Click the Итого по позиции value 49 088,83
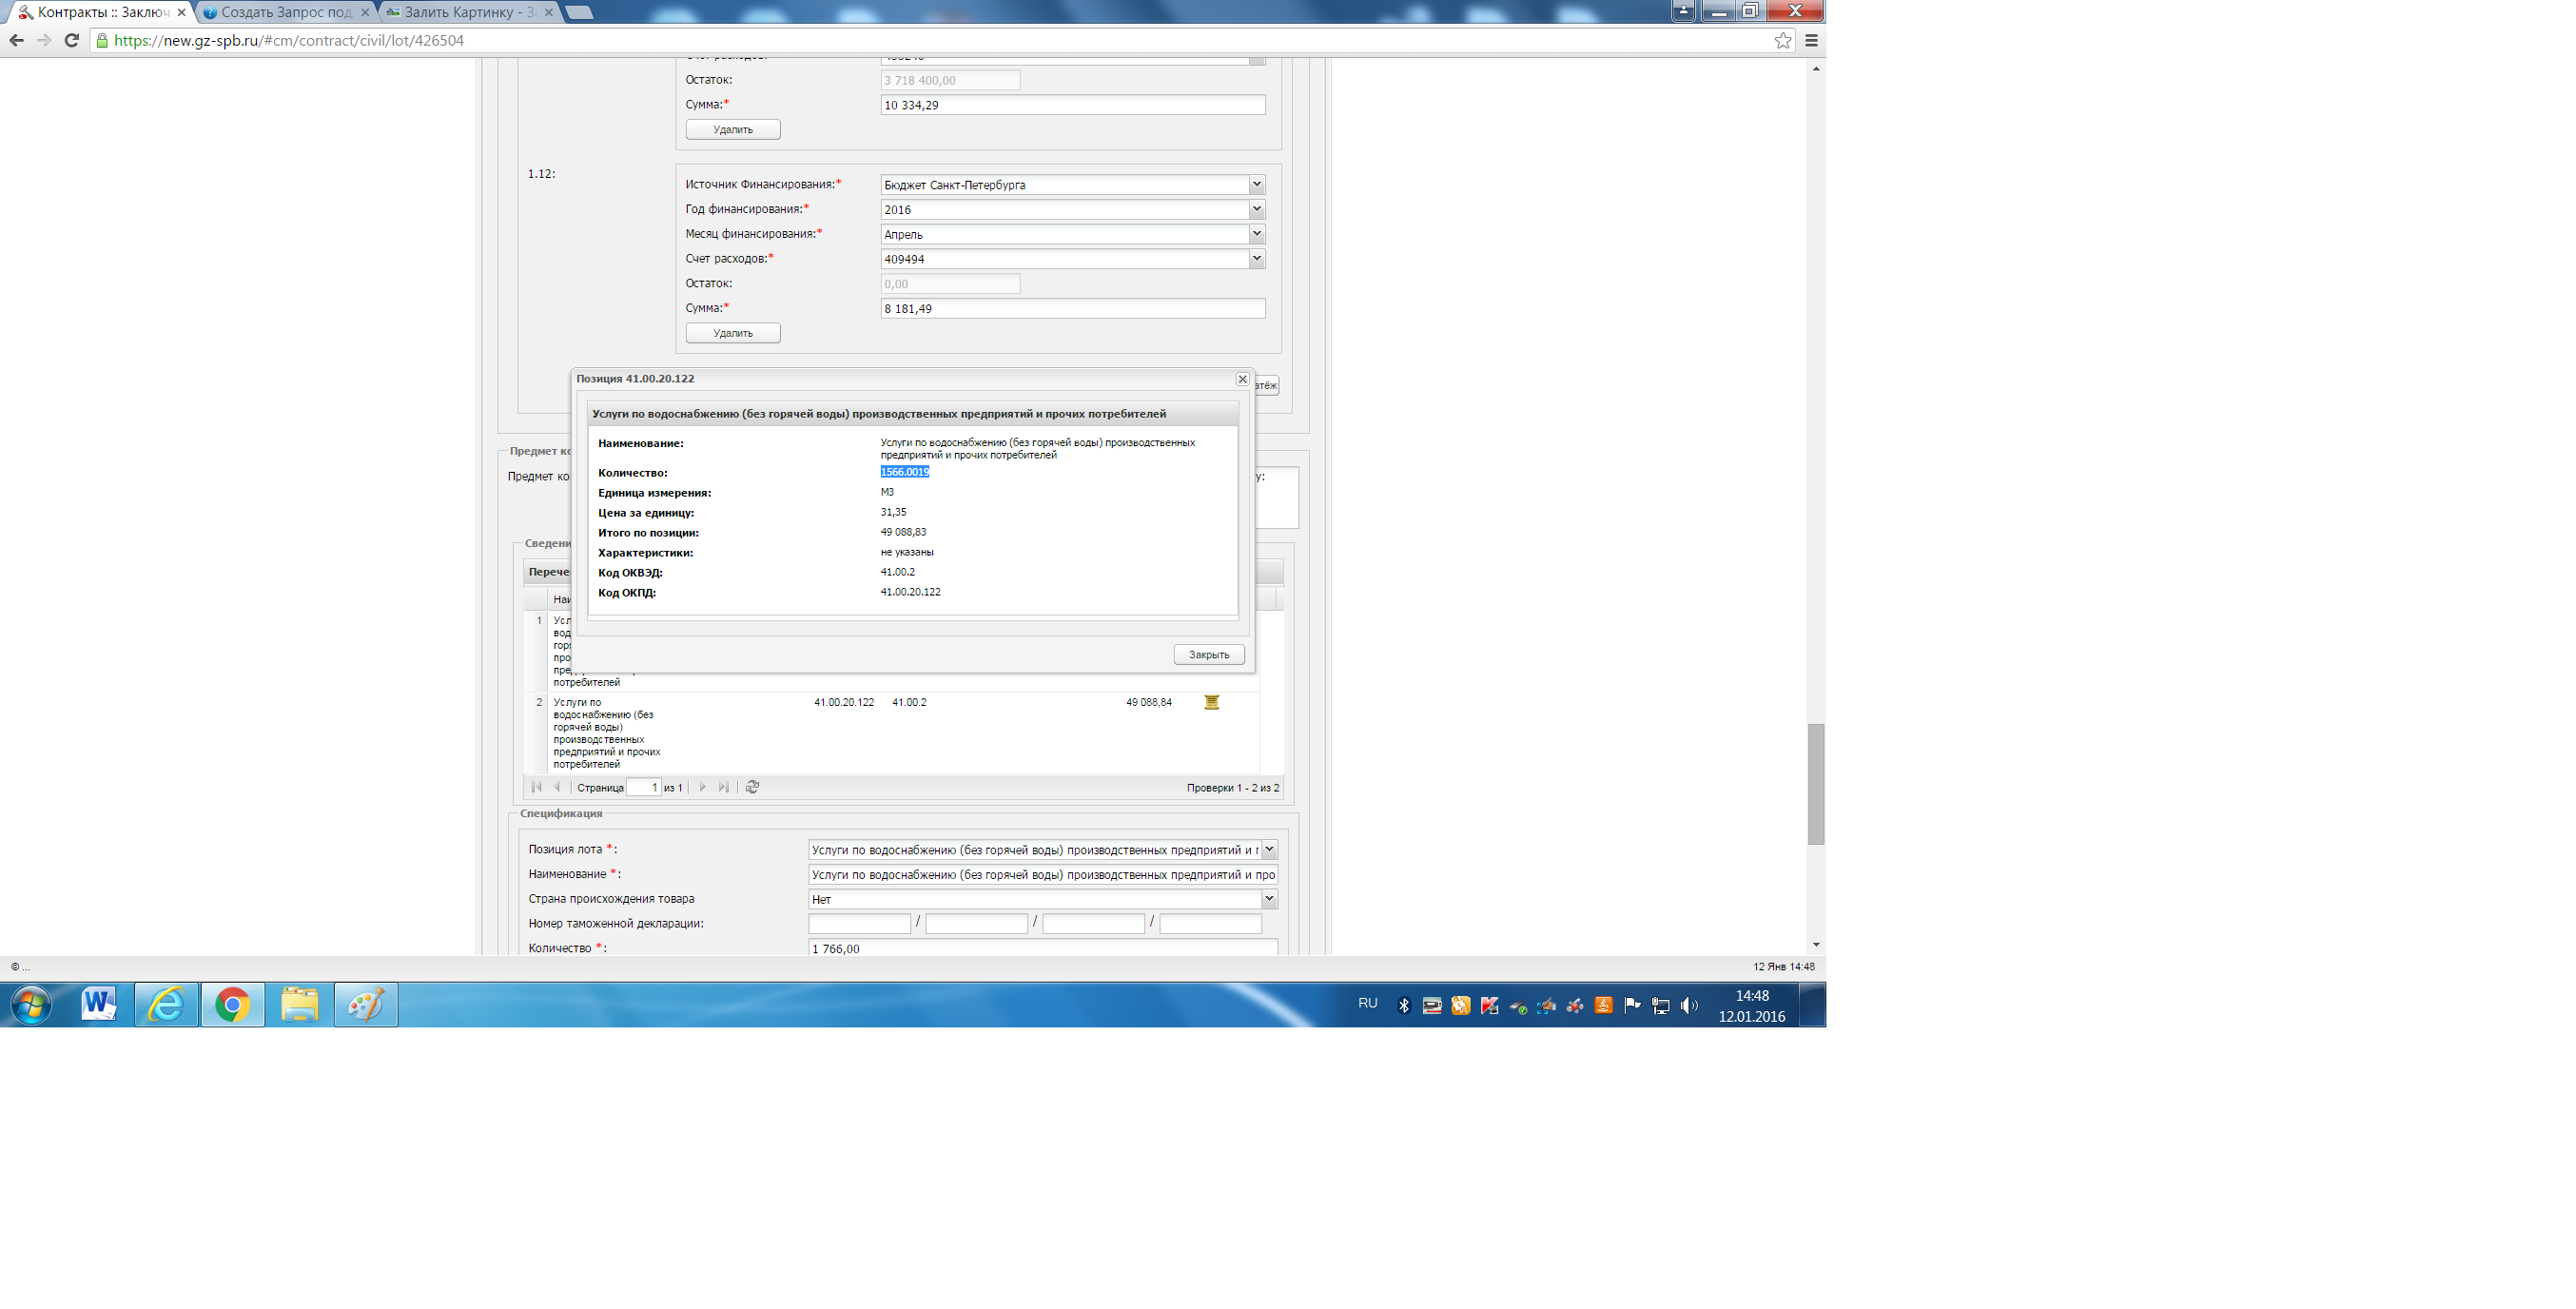The width and height of the screenshot is (2576, 1309). (x=903, y=532)
